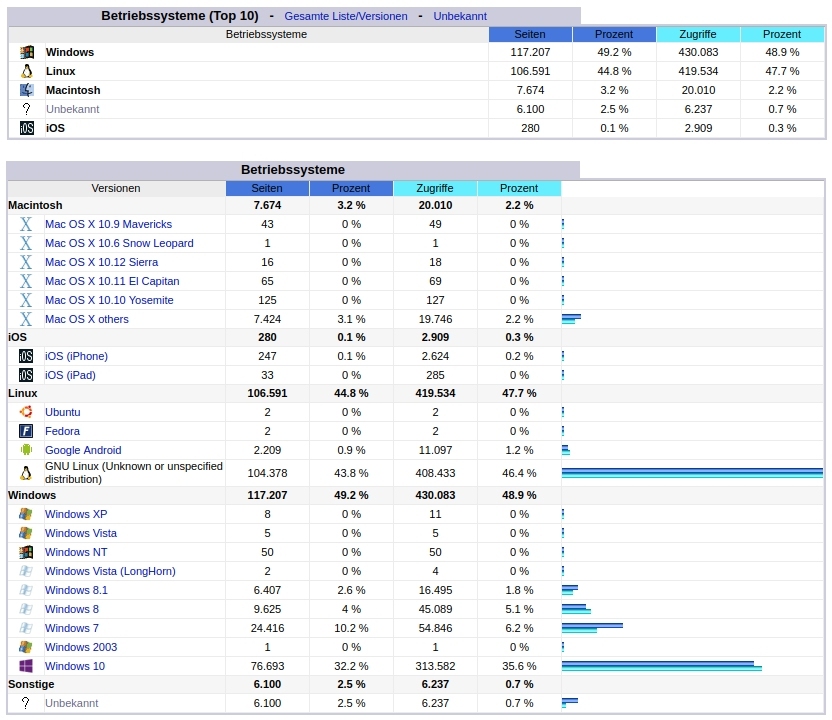
Task: Click the Linux penguin icon in Top 10 table
Action: point(27,71)
